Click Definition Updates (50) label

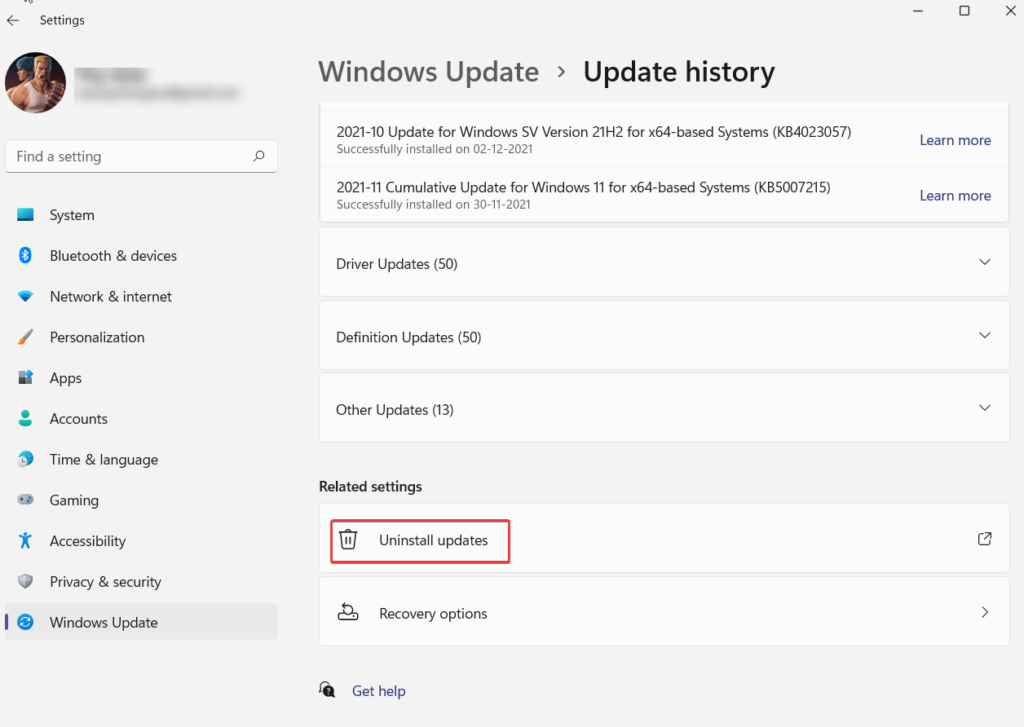point(408,337)
